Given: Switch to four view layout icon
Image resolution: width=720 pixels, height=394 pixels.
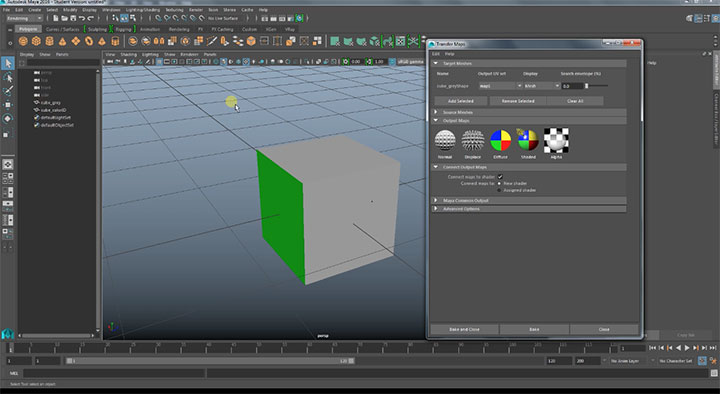Looking at the screenshot, I should [8, 178].
